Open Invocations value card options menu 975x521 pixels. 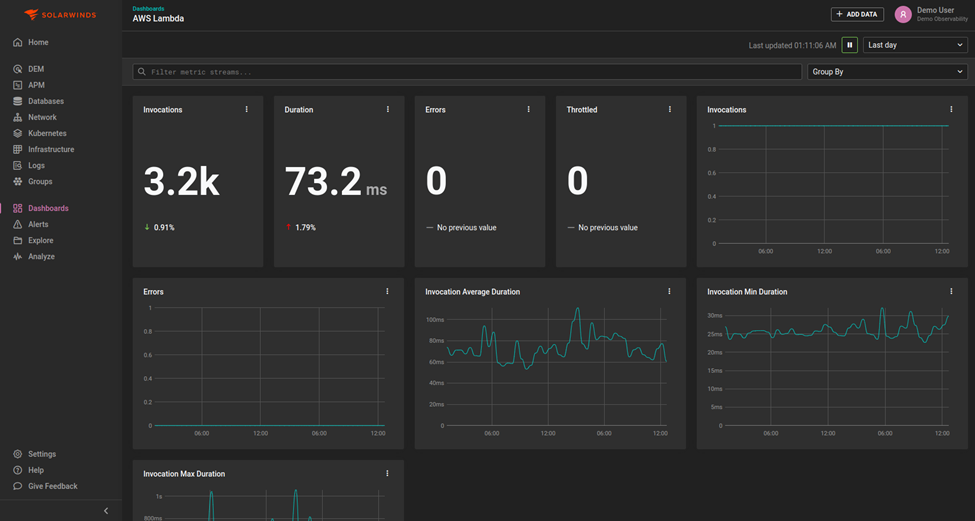click(247, 109)
